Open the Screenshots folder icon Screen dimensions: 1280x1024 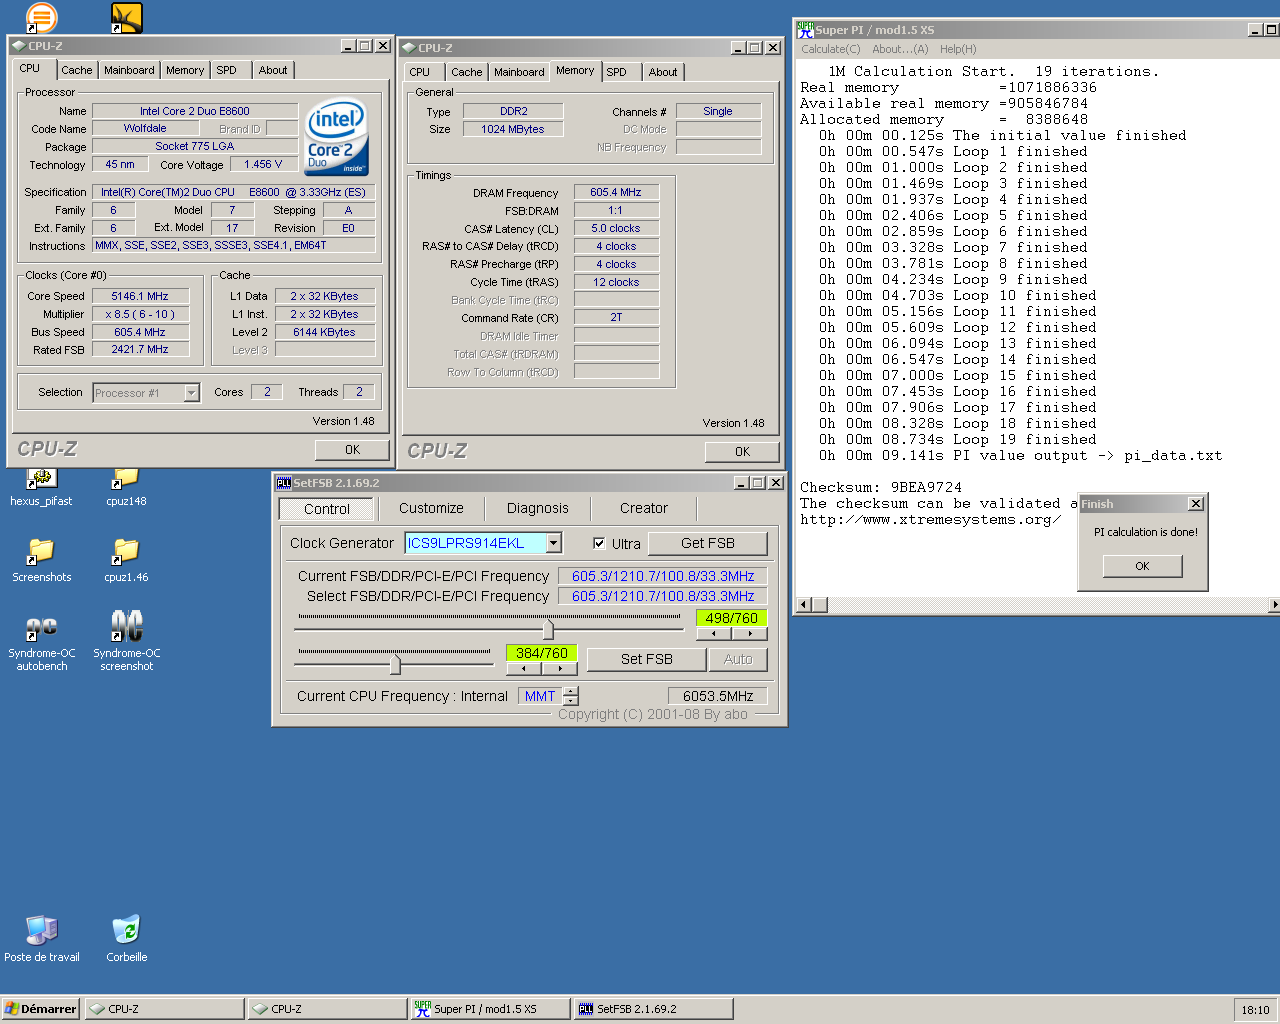(x=41, y=560)
